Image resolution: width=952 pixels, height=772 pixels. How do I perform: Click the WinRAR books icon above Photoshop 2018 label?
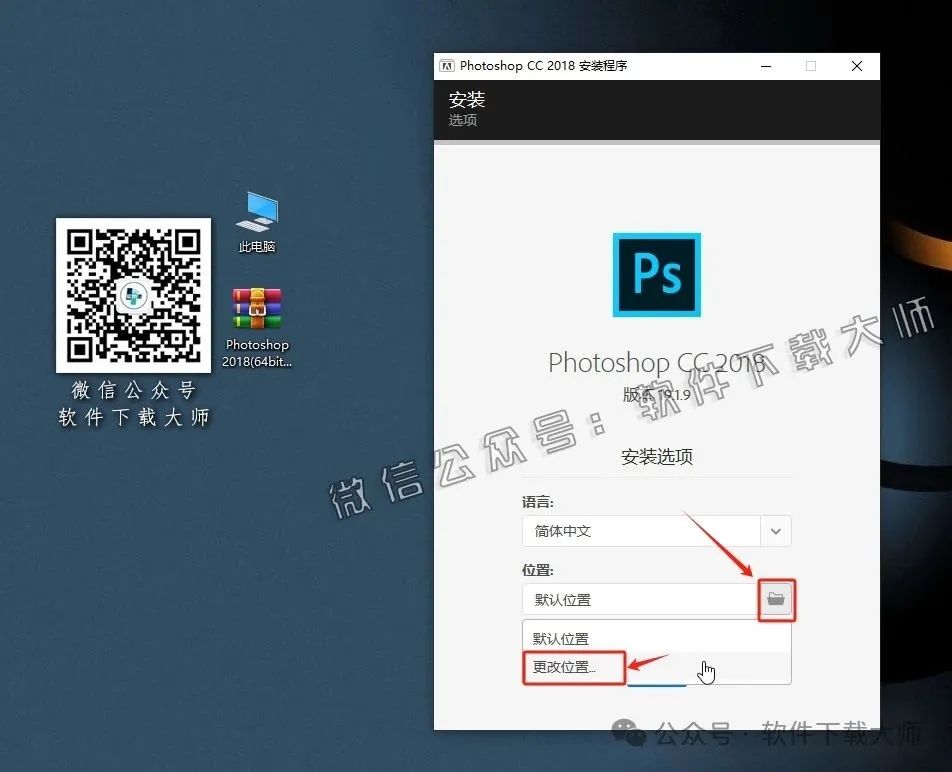[x=256, y=310]
